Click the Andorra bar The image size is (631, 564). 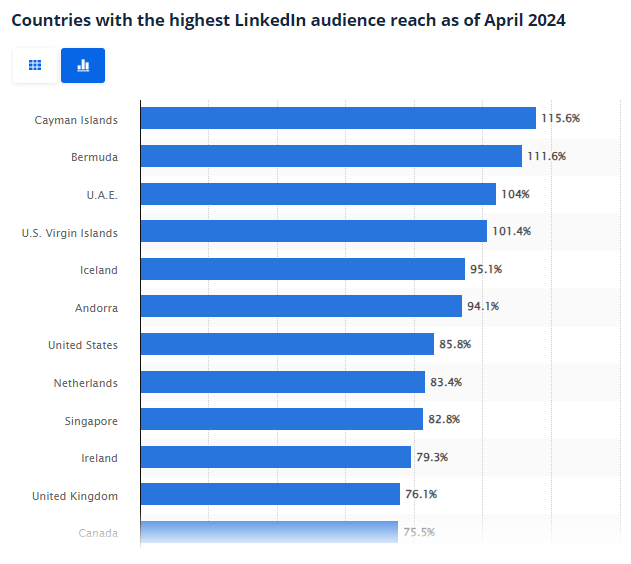(x=301, y=306)
